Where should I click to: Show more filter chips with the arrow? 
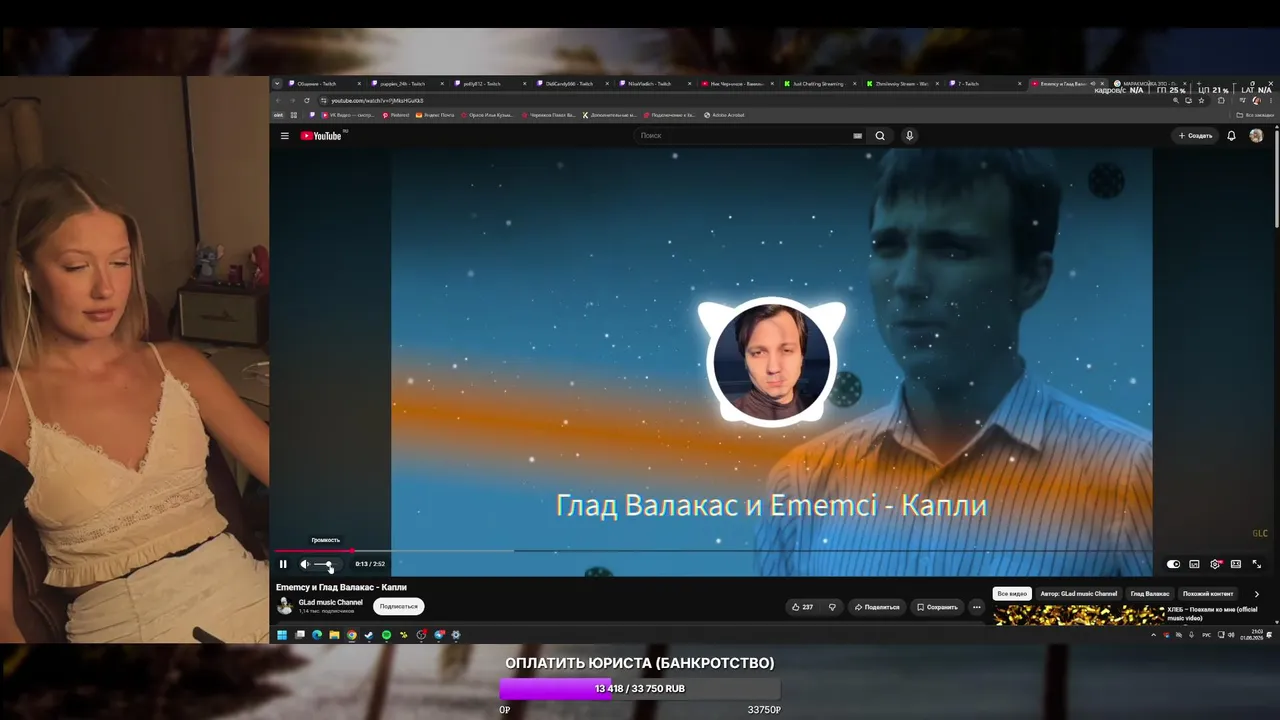click(1257, 594)
